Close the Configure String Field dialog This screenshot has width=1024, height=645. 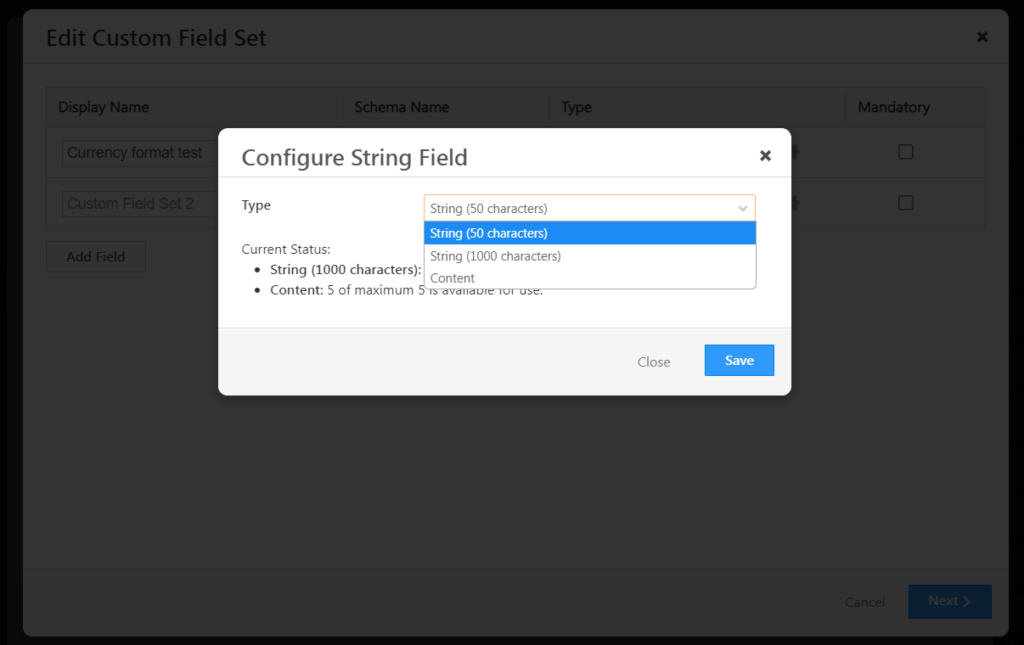point(765,155)
